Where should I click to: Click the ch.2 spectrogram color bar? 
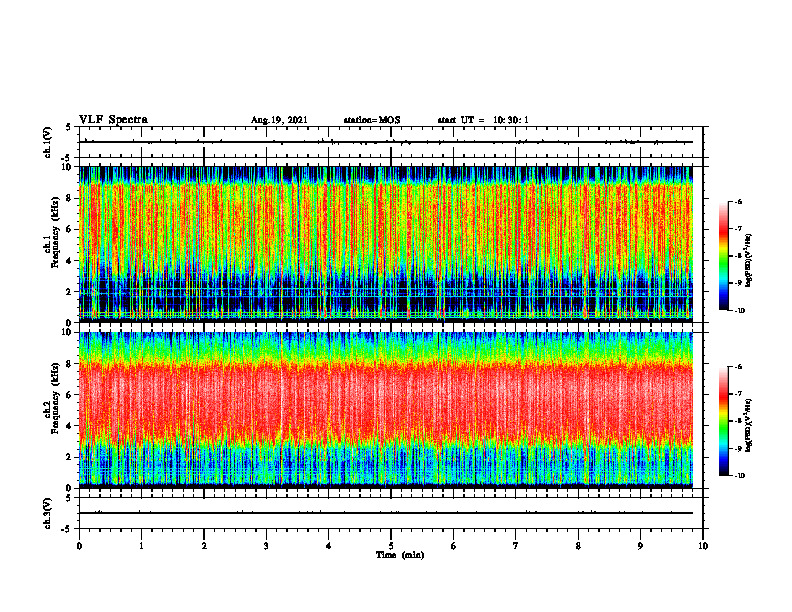pyautogui.click(x=723, y=421)
